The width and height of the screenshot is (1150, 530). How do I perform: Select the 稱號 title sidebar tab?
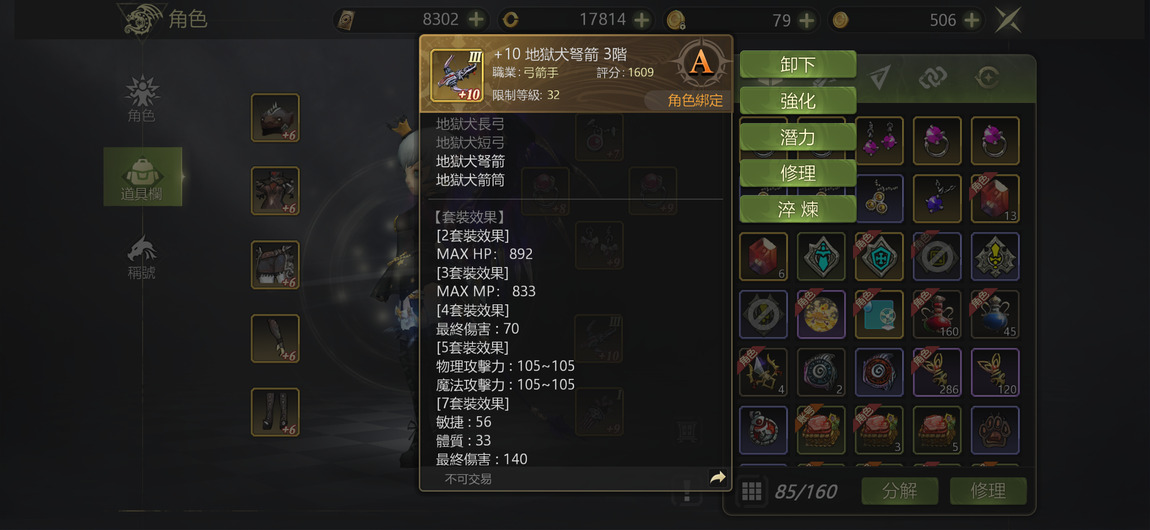141,258
